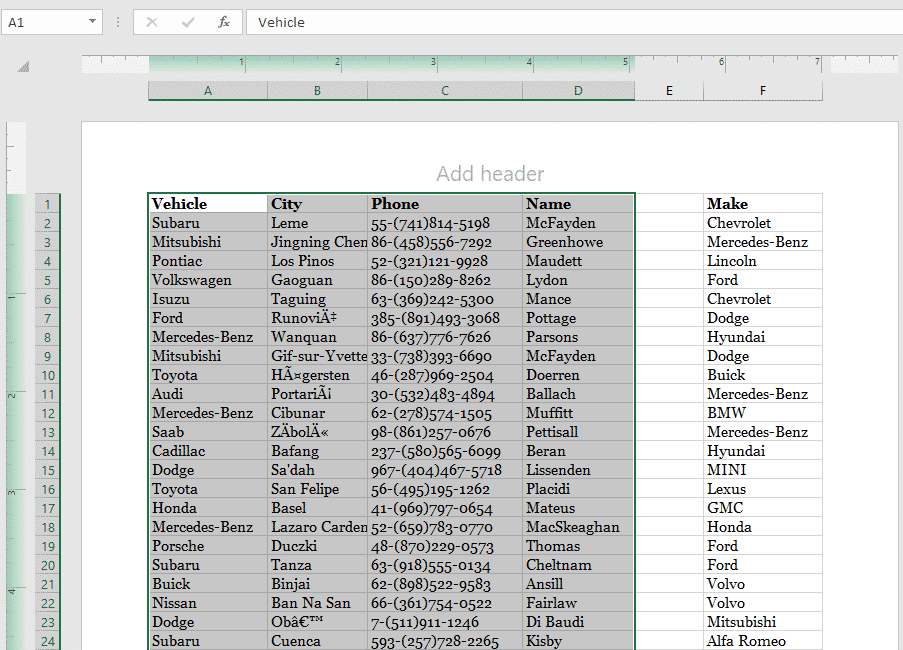
Task: Click the Enter checkmark icon in formula bar
Action: tap(188, 22)
